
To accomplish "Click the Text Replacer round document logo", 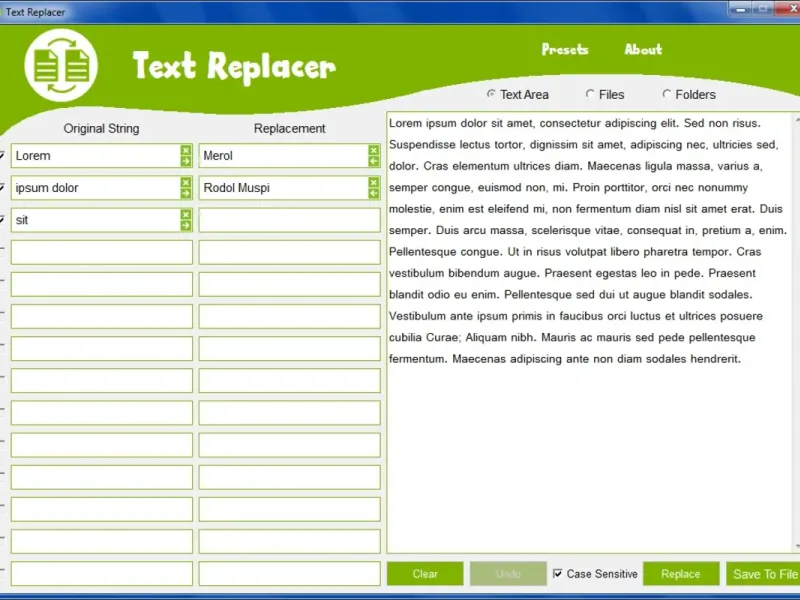I will (x=61, y=65).
